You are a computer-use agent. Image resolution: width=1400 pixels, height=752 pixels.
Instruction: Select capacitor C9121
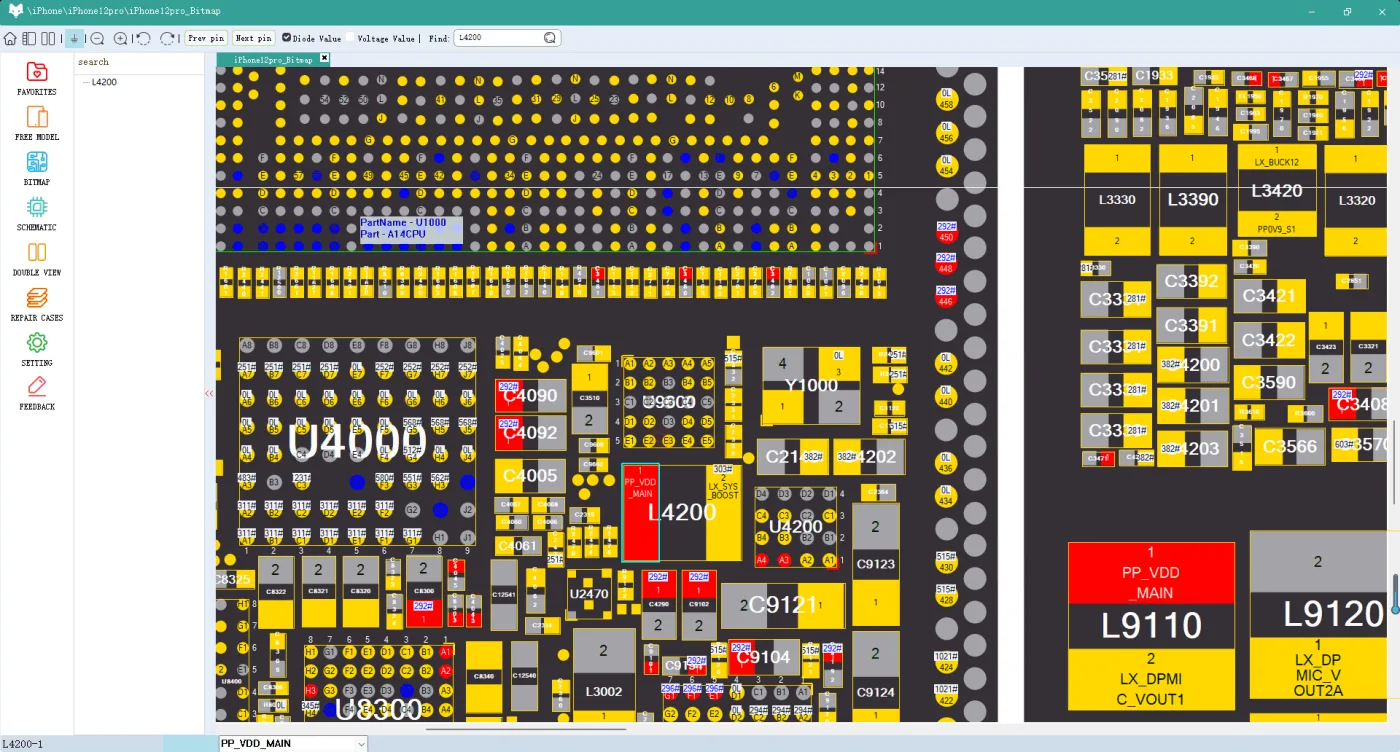783,605
